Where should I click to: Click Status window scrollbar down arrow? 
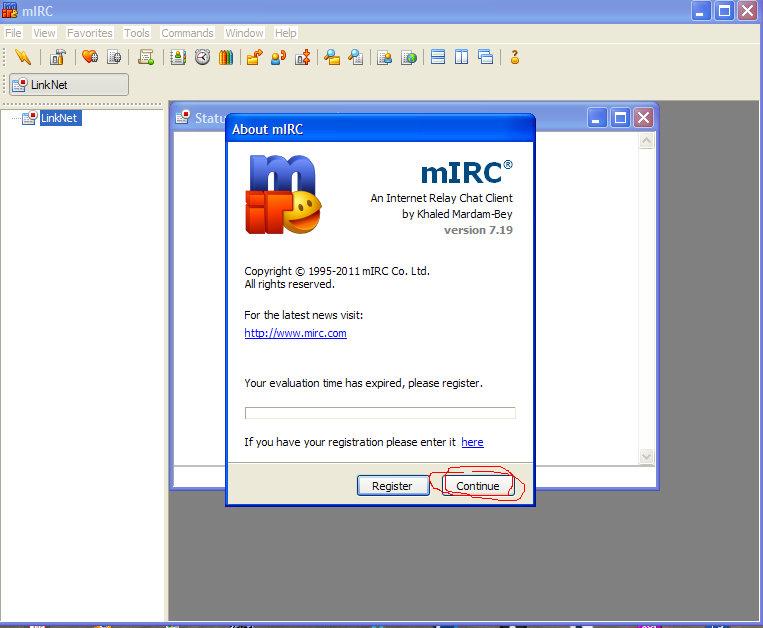click(647, 456)
